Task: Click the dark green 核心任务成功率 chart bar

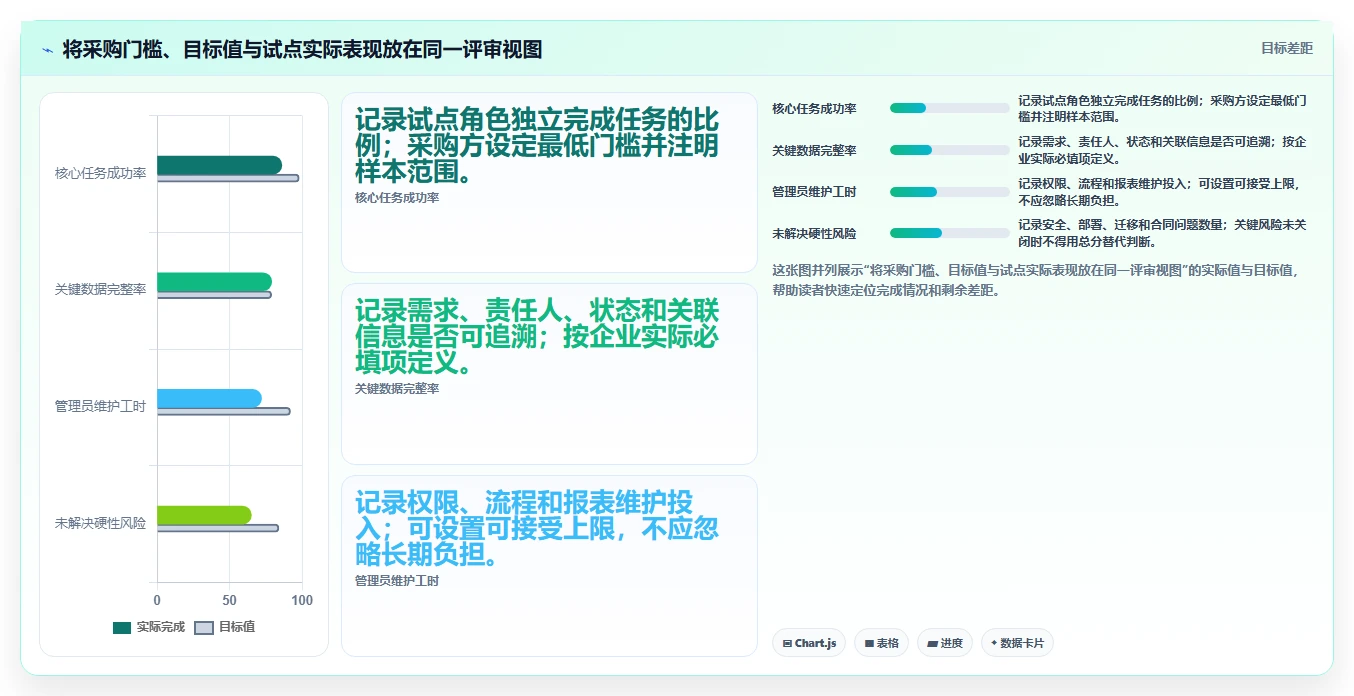Action: (x=219, y=165)
